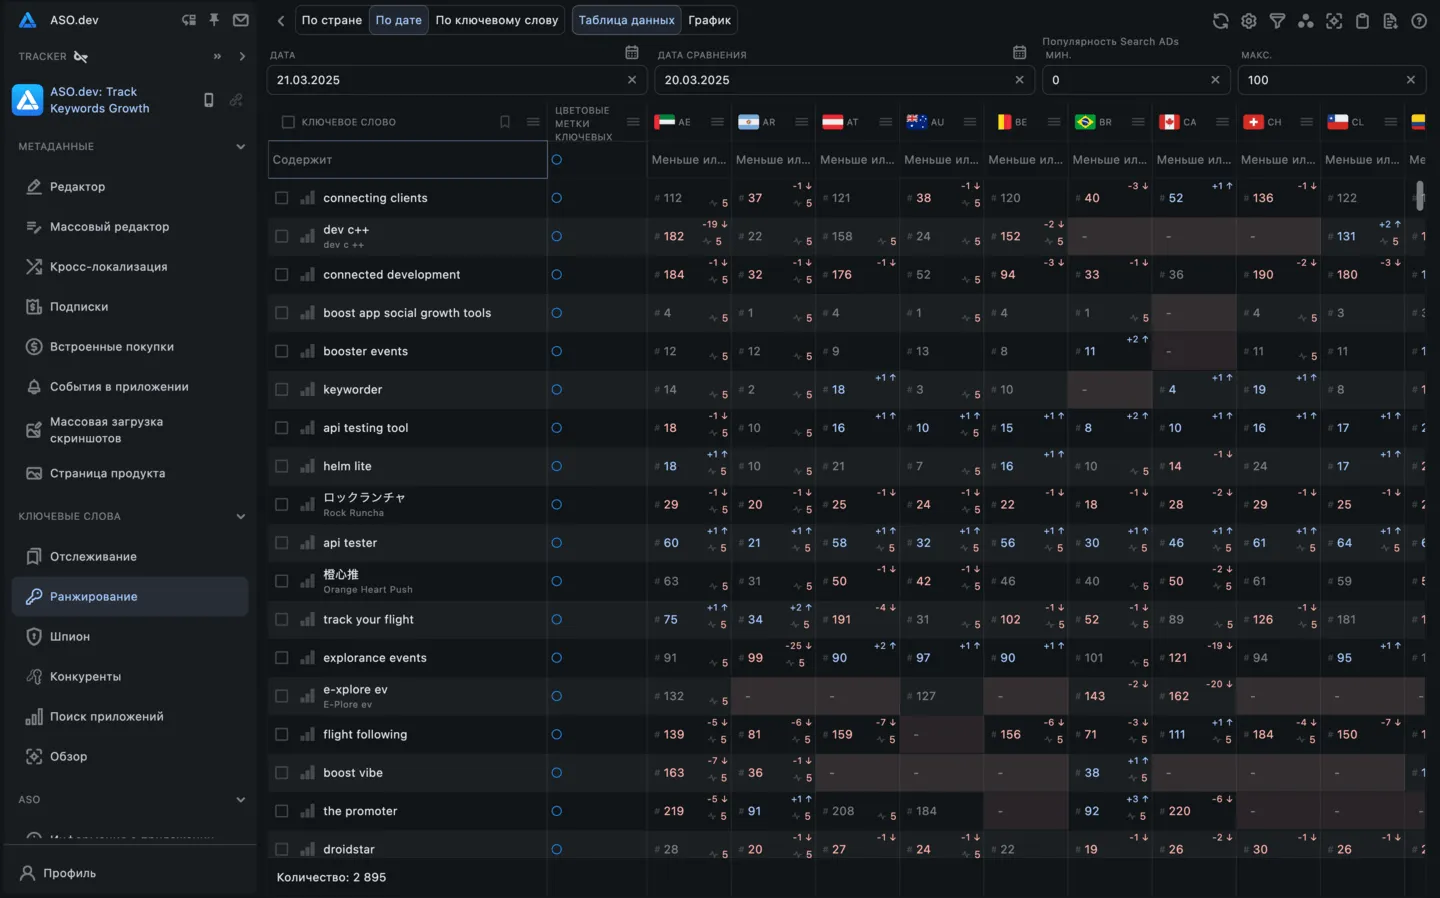This screenshot has width=1440, height=898.
Task: Switch to the График view tab
Action: pos(709,20)
